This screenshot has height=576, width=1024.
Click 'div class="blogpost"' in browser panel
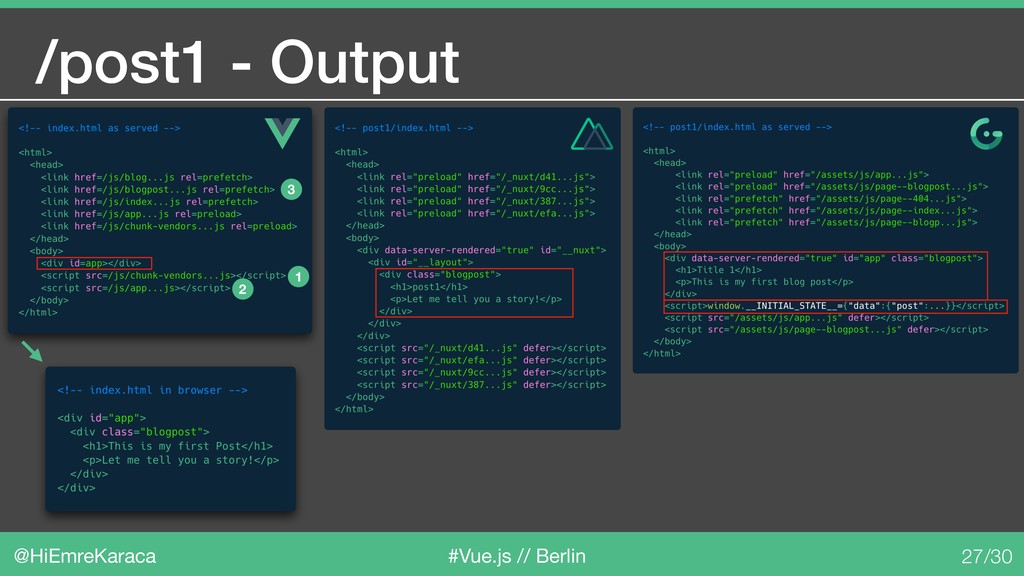click(x=140, y=432)
